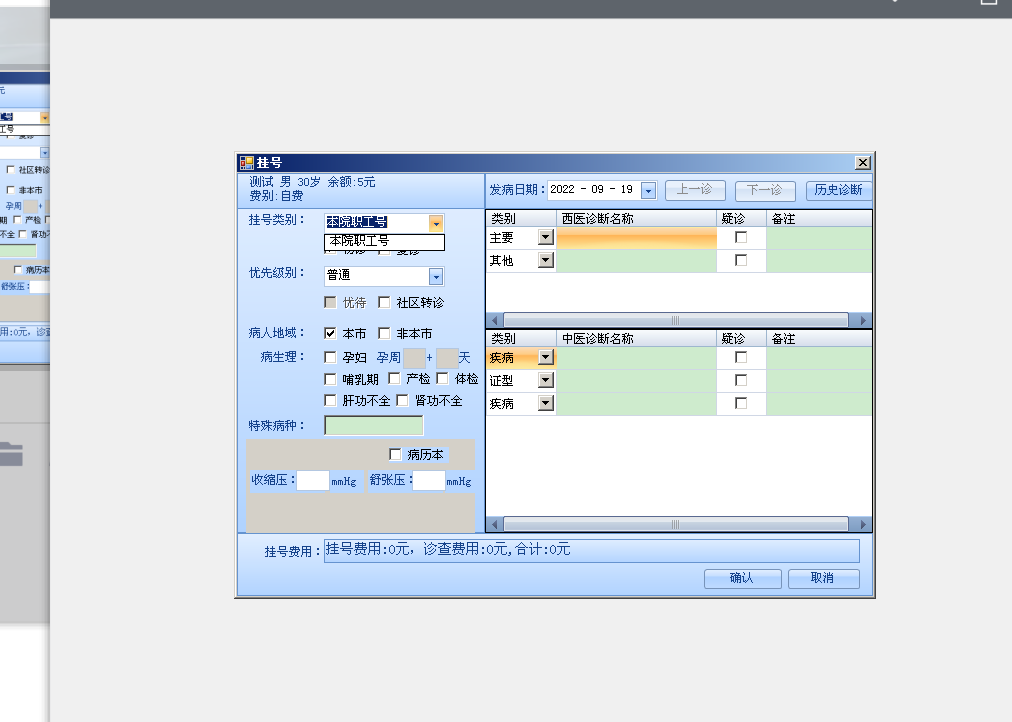
Task: Open the 挂号类别 dropdown arrow
Action: point(436,223)
